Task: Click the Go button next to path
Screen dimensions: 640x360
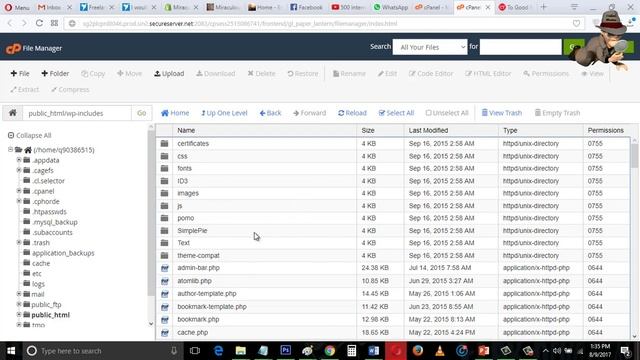Action: tap(142, 113)
